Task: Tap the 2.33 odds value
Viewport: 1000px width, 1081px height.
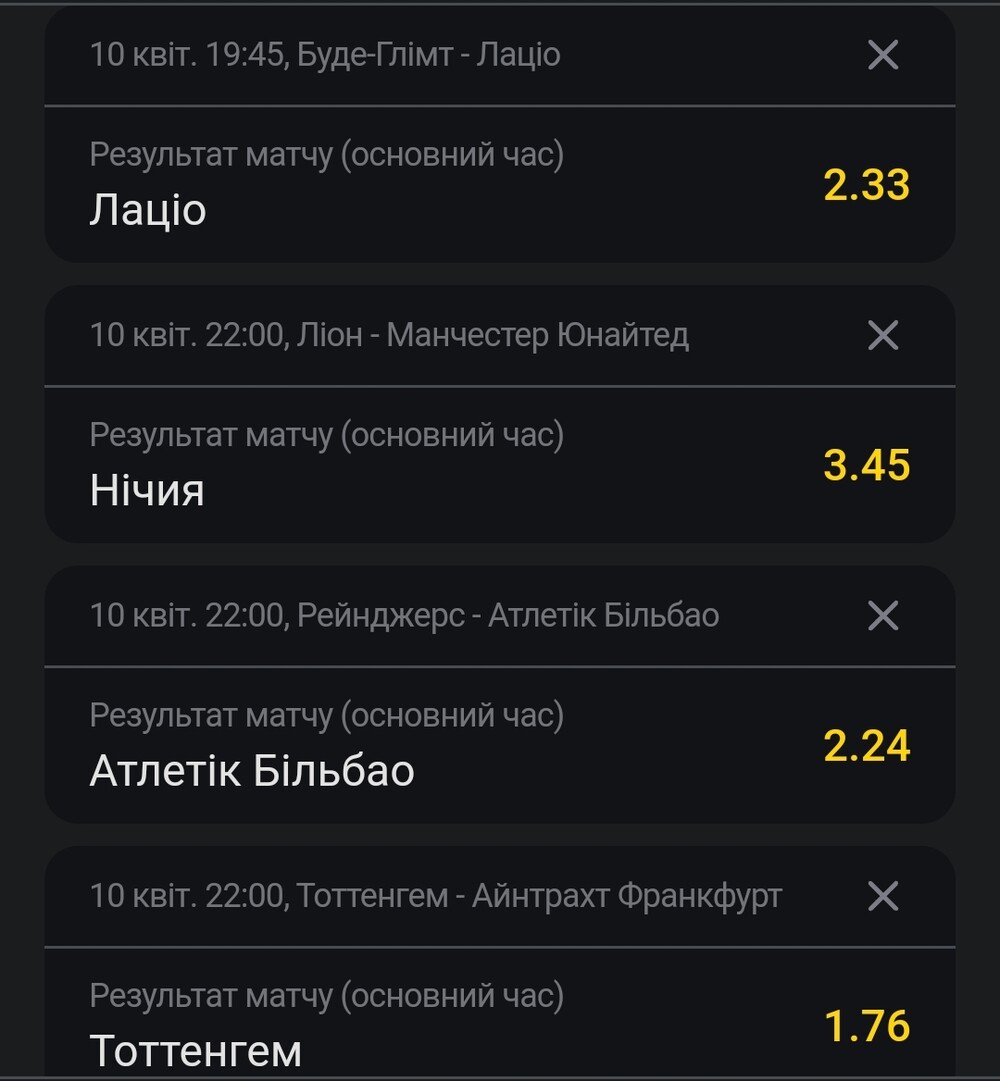Action: tap(866, 185)
